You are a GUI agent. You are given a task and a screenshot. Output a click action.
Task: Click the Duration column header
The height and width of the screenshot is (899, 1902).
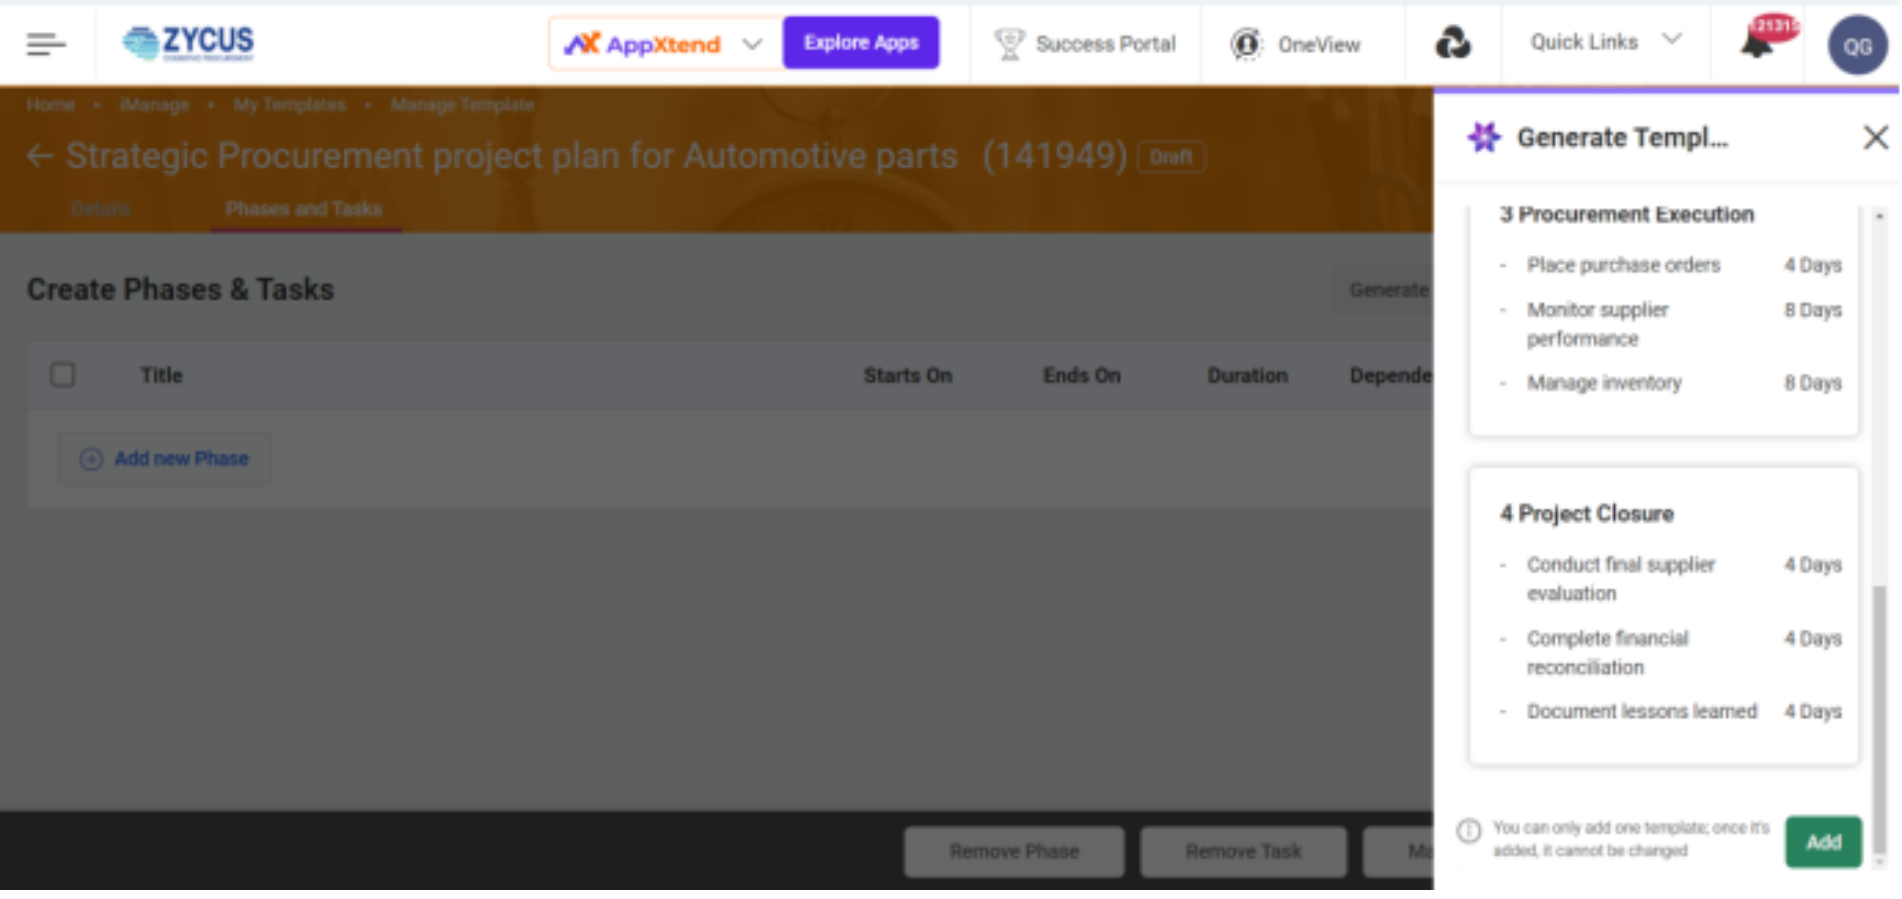tap(1247, 375)
